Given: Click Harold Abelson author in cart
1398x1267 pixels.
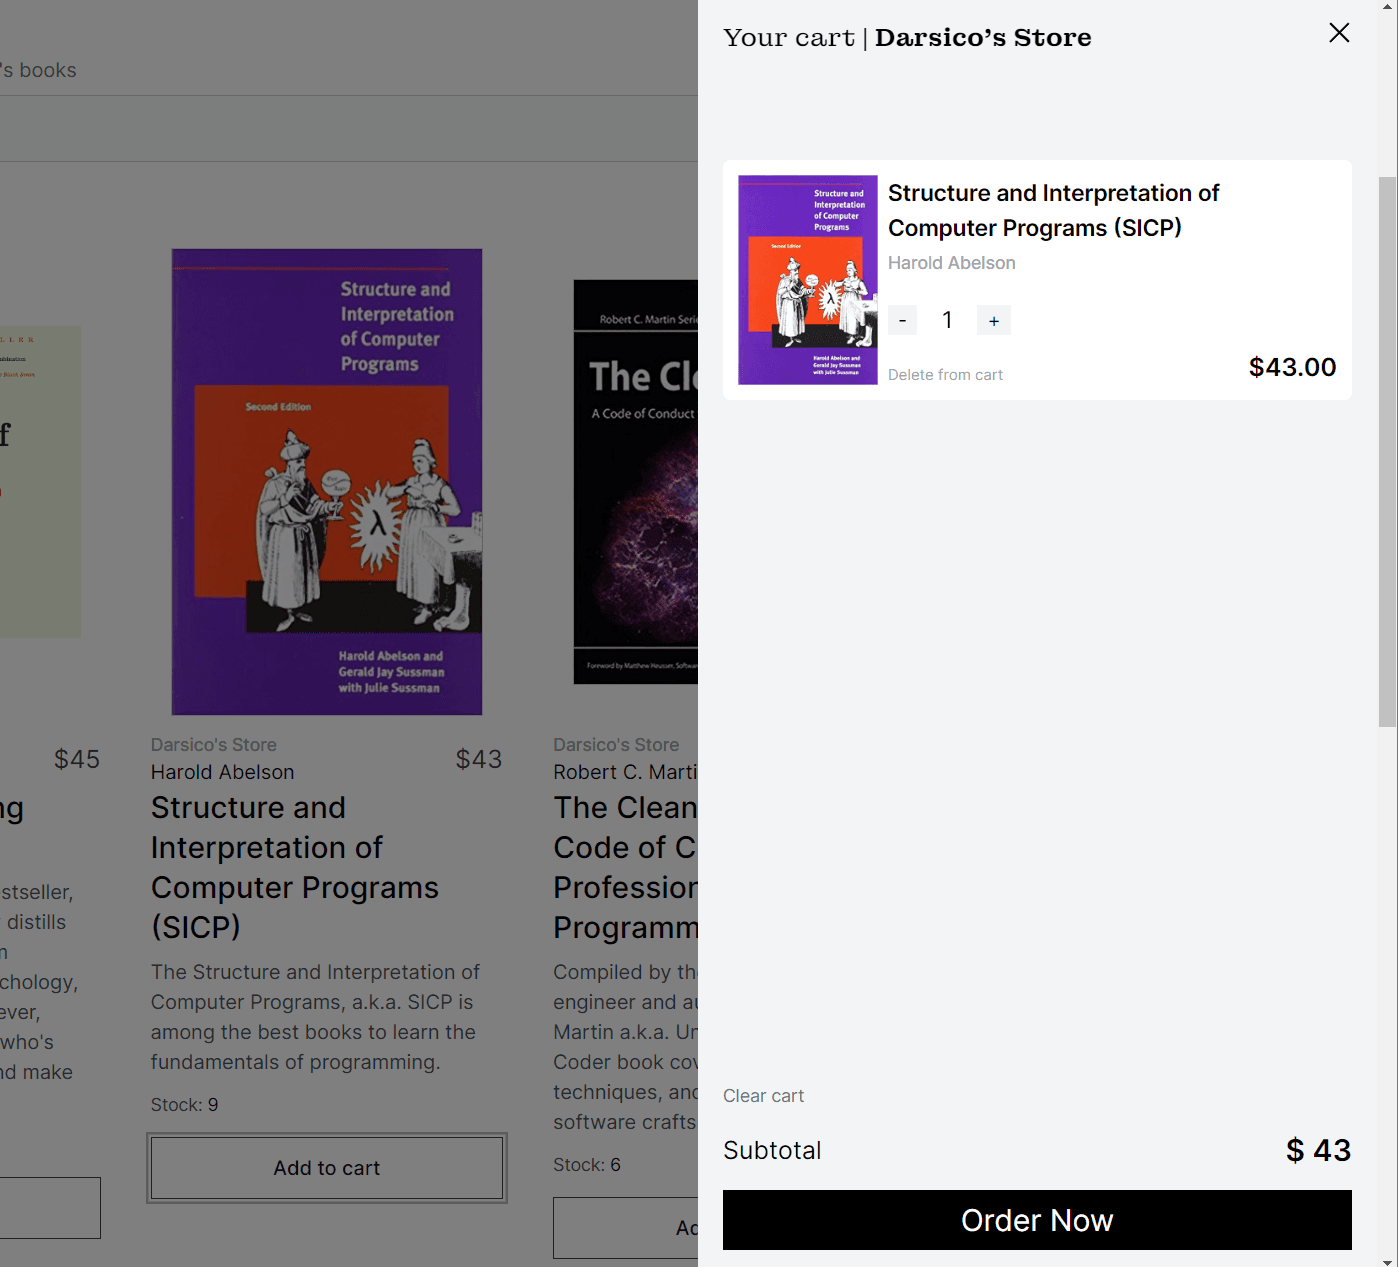Looking at the screenshot, I should tap(951, 263).
